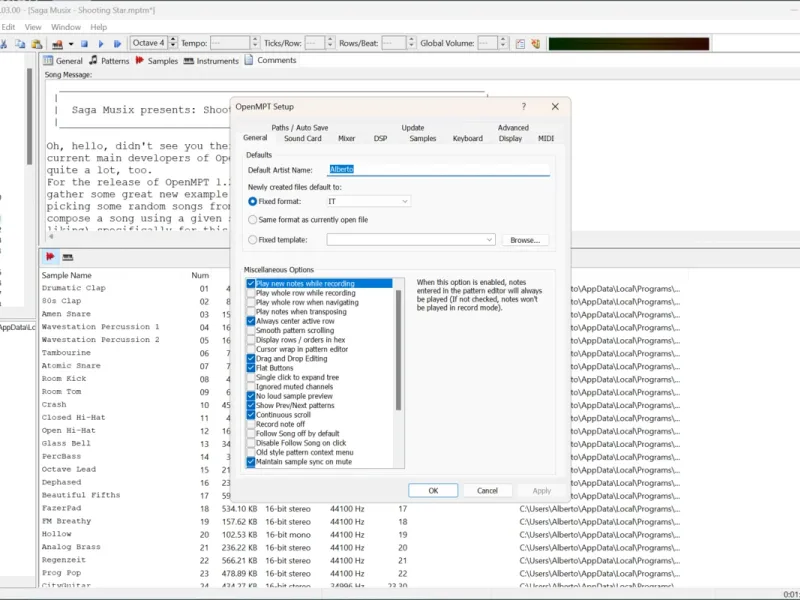Select Same format as currently open file
The height and width of the screenshot is (600, 800).
pos(252,220)
